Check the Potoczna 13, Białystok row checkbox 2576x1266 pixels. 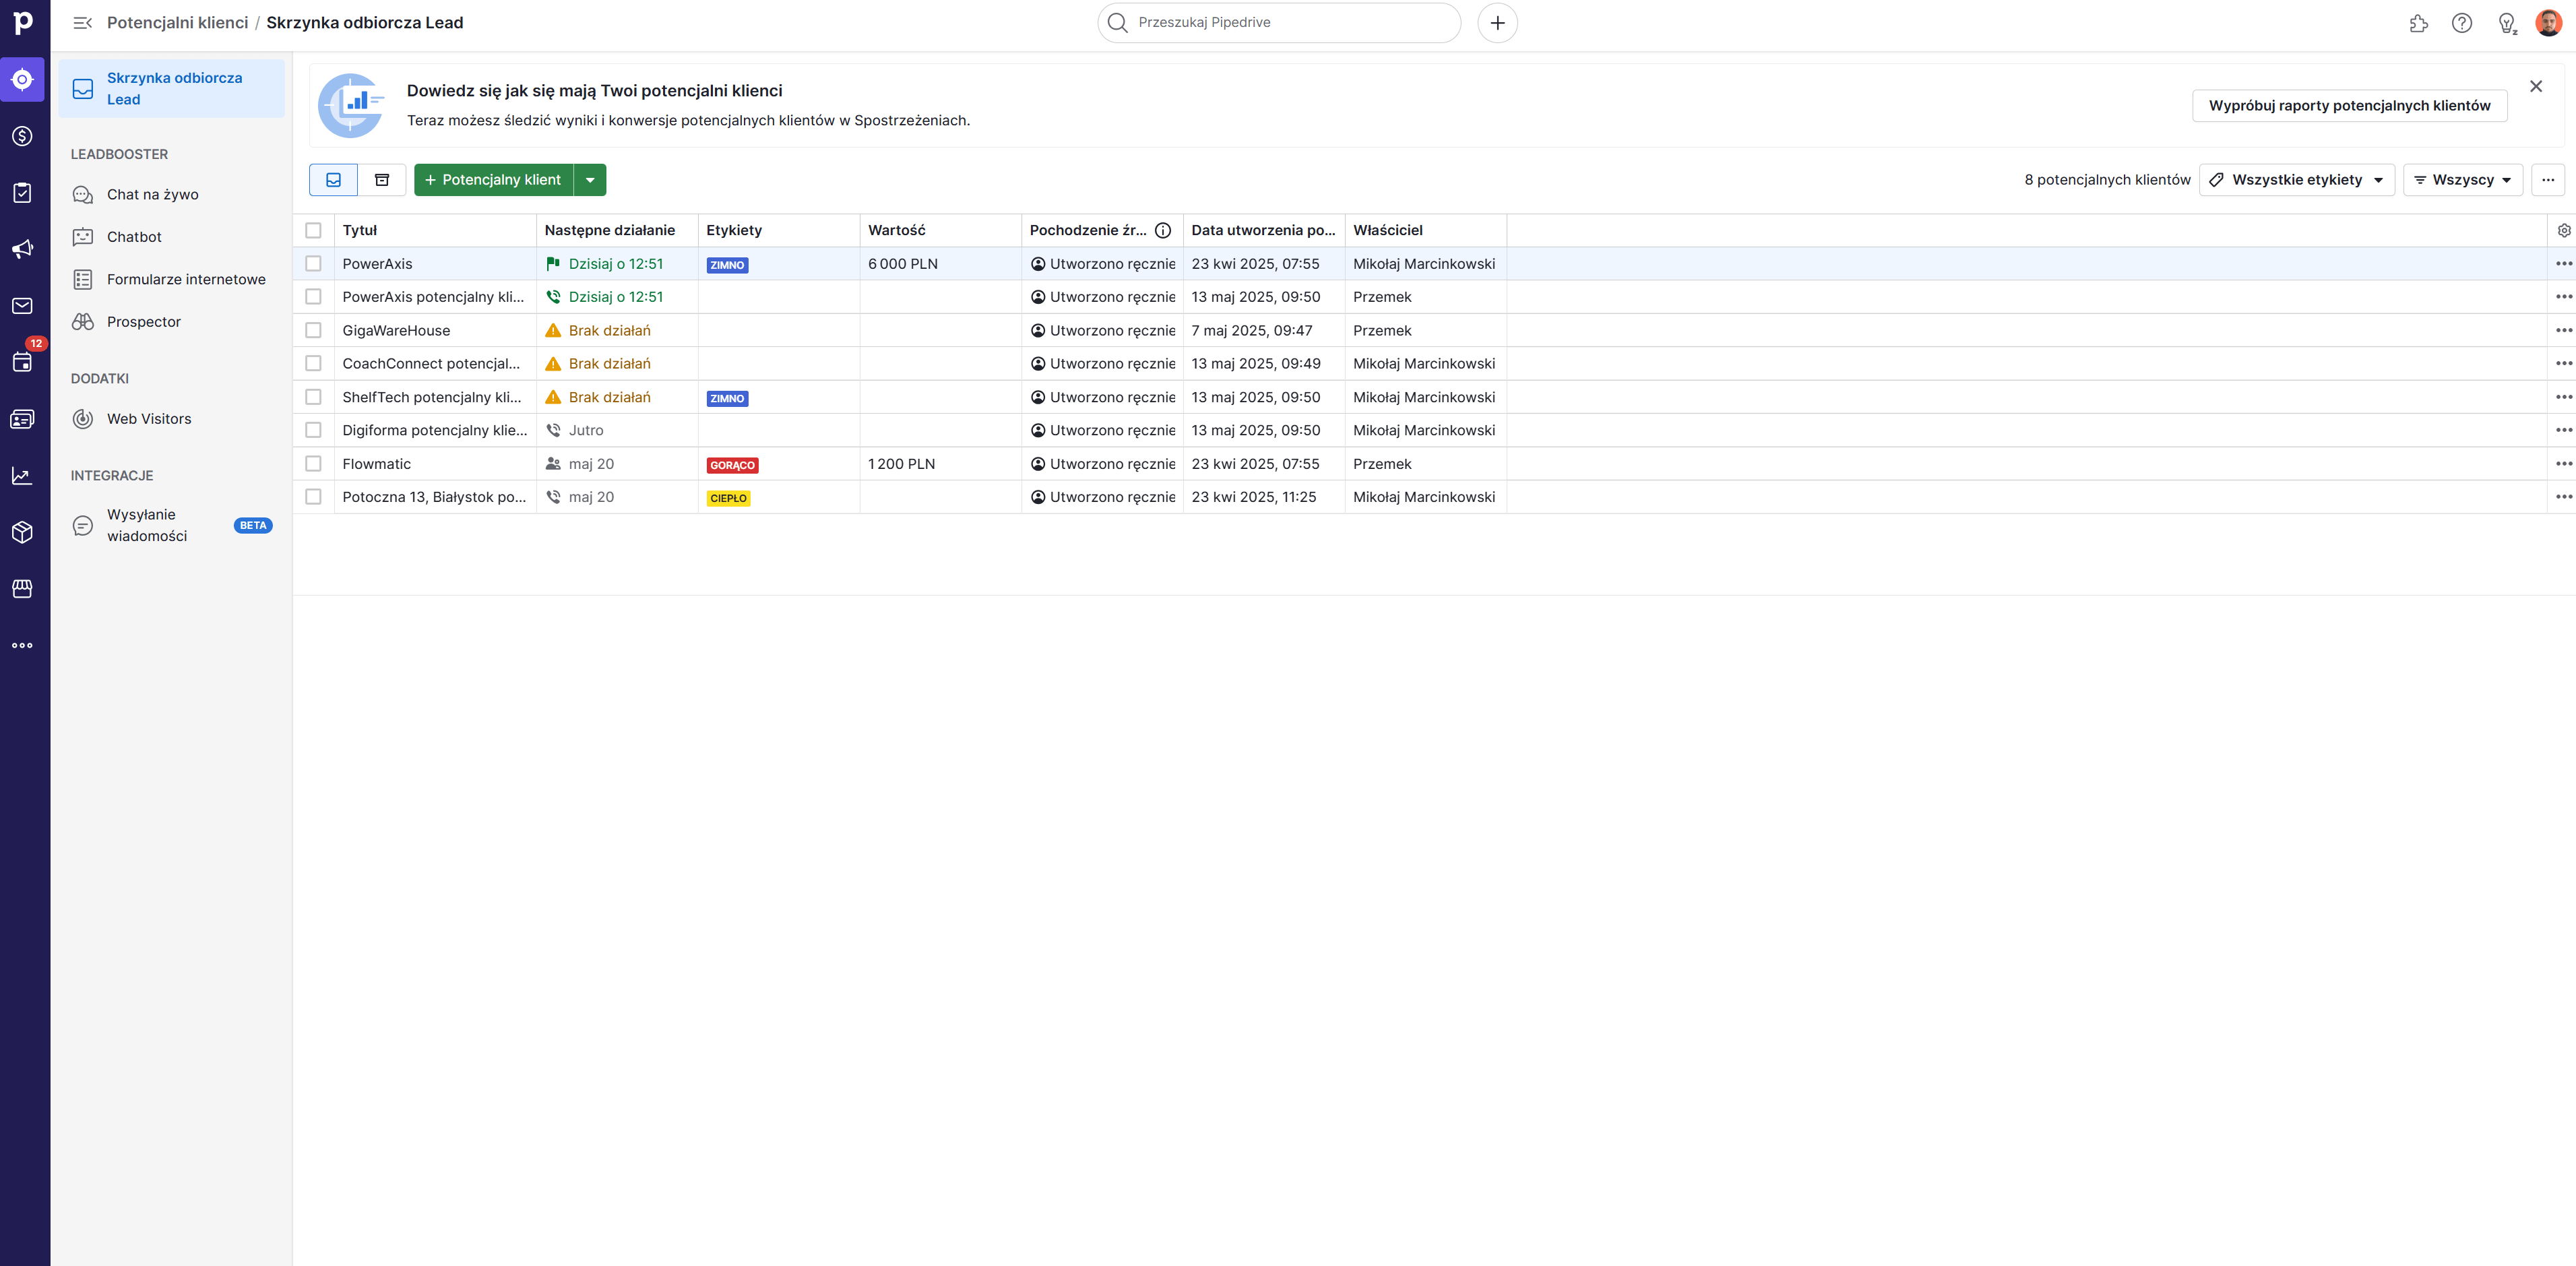pyautogui.click(x=313, y=497)
